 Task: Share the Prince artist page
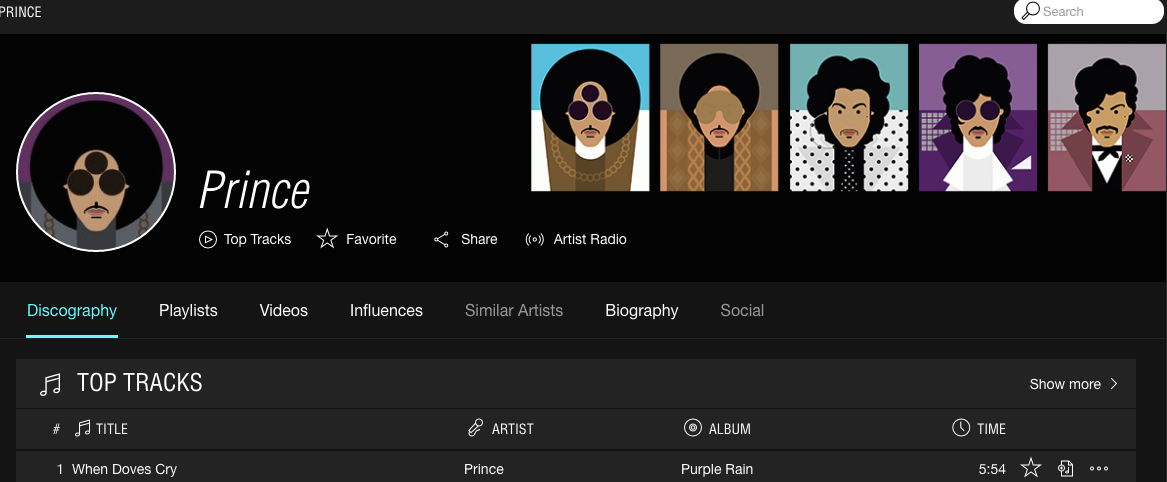pyautogui.click(x=465, y=239)
